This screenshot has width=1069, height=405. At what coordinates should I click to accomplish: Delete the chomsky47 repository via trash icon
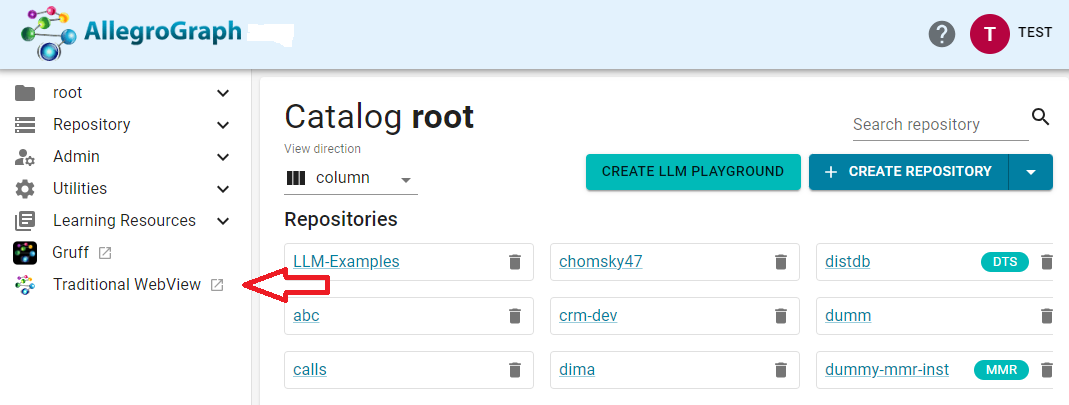781,262
